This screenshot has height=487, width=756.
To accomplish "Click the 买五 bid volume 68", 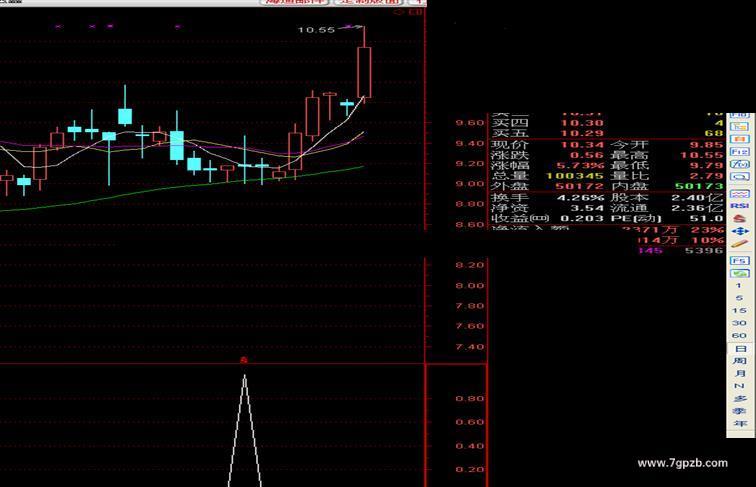I will pos(714,133).
